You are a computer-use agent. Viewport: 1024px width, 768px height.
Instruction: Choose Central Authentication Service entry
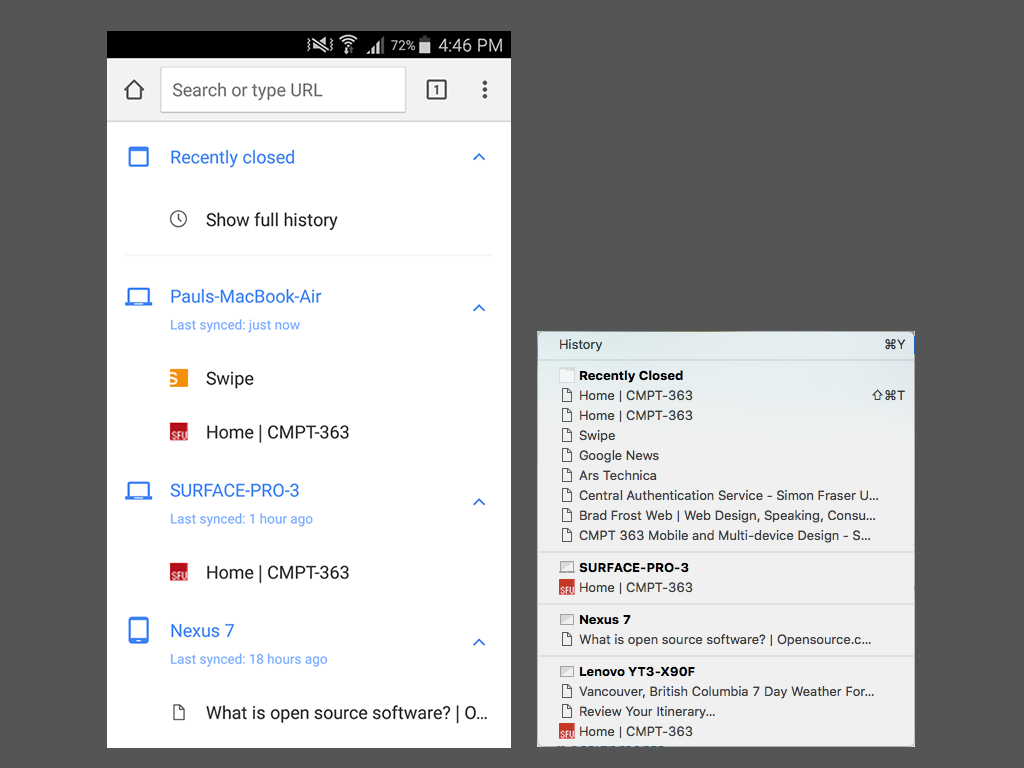726,496
